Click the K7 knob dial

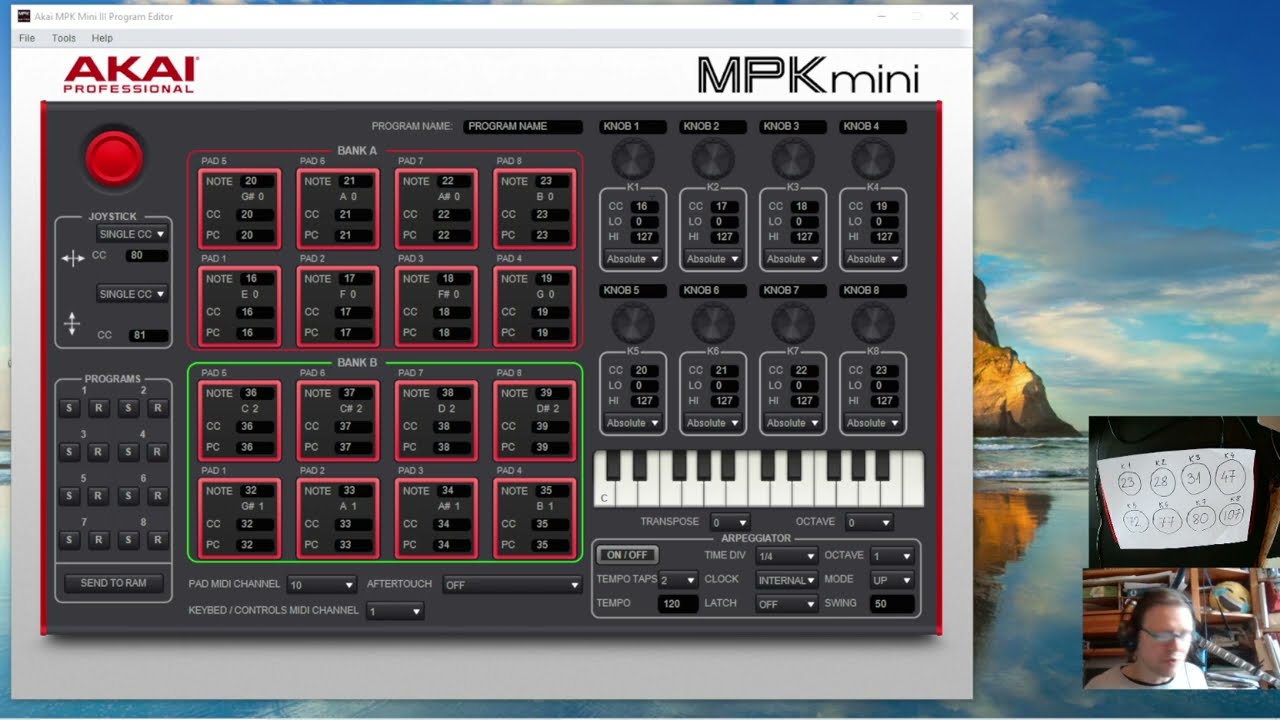(x=792, y=322)
